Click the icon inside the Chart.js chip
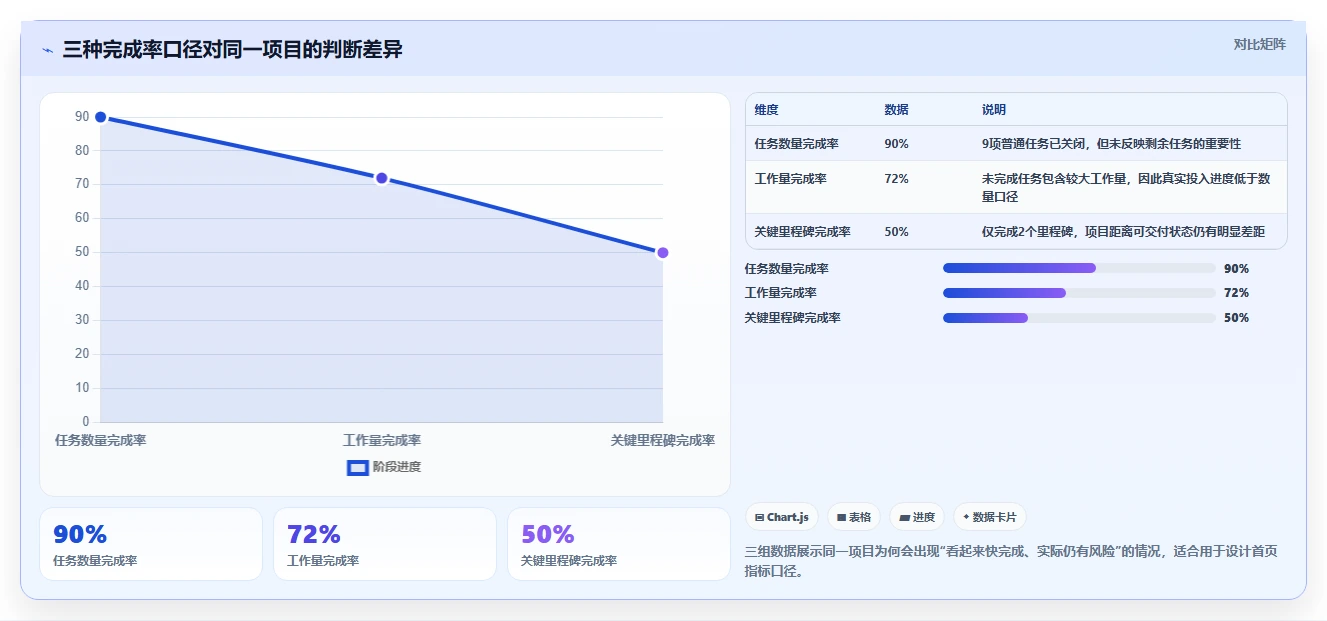This screenshot has height=621, width=1327. click(x=760, y=518)
